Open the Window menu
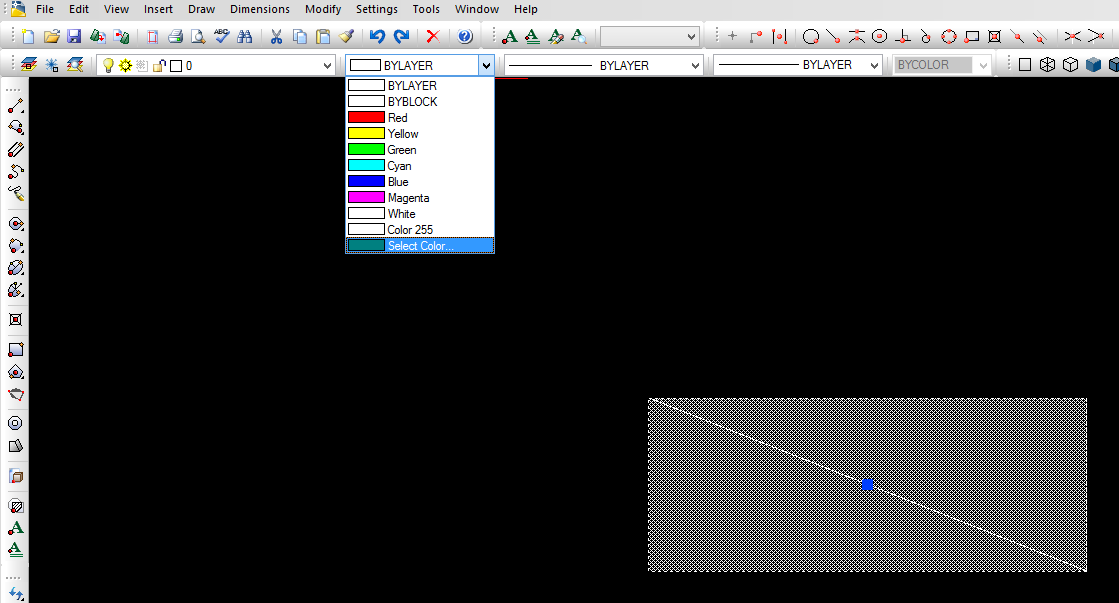 [477, 9]
